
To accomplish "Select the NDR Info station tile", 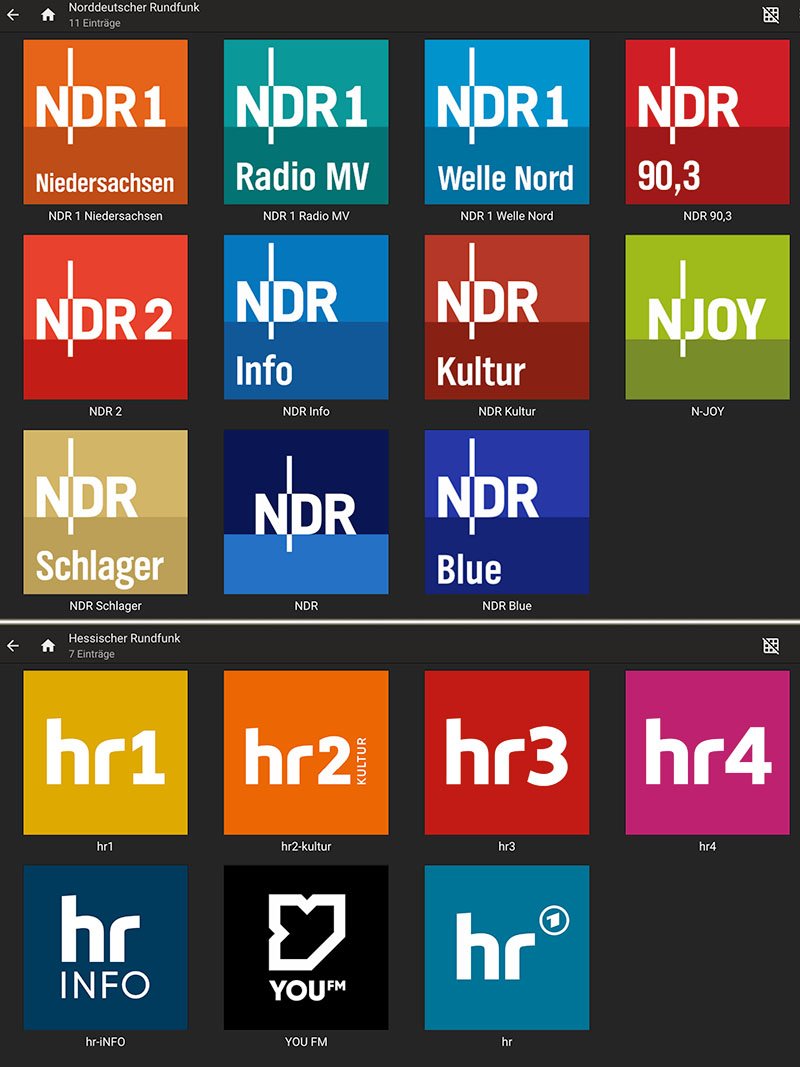I will point(306,317).
